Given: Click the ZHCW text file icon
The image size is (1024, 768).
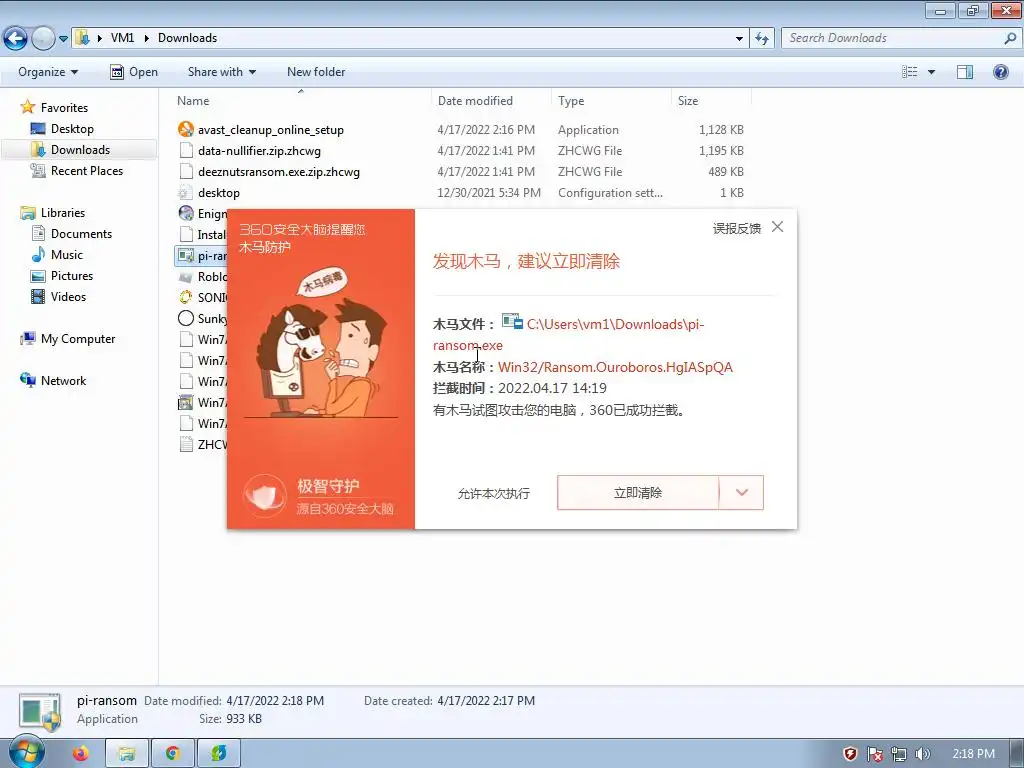Looking at the screenshot, I should [186, 445].
